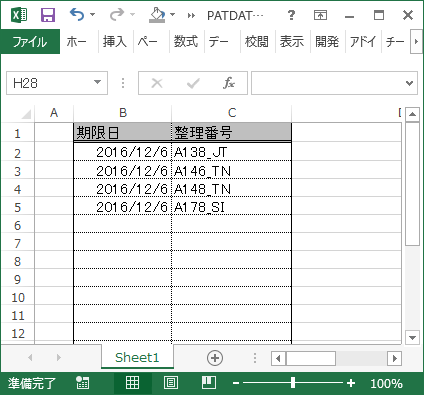The width and height of the screenshot is (424, 395).
Task: Open the Name Box dropdown arrow
Action: coord(97,82)
